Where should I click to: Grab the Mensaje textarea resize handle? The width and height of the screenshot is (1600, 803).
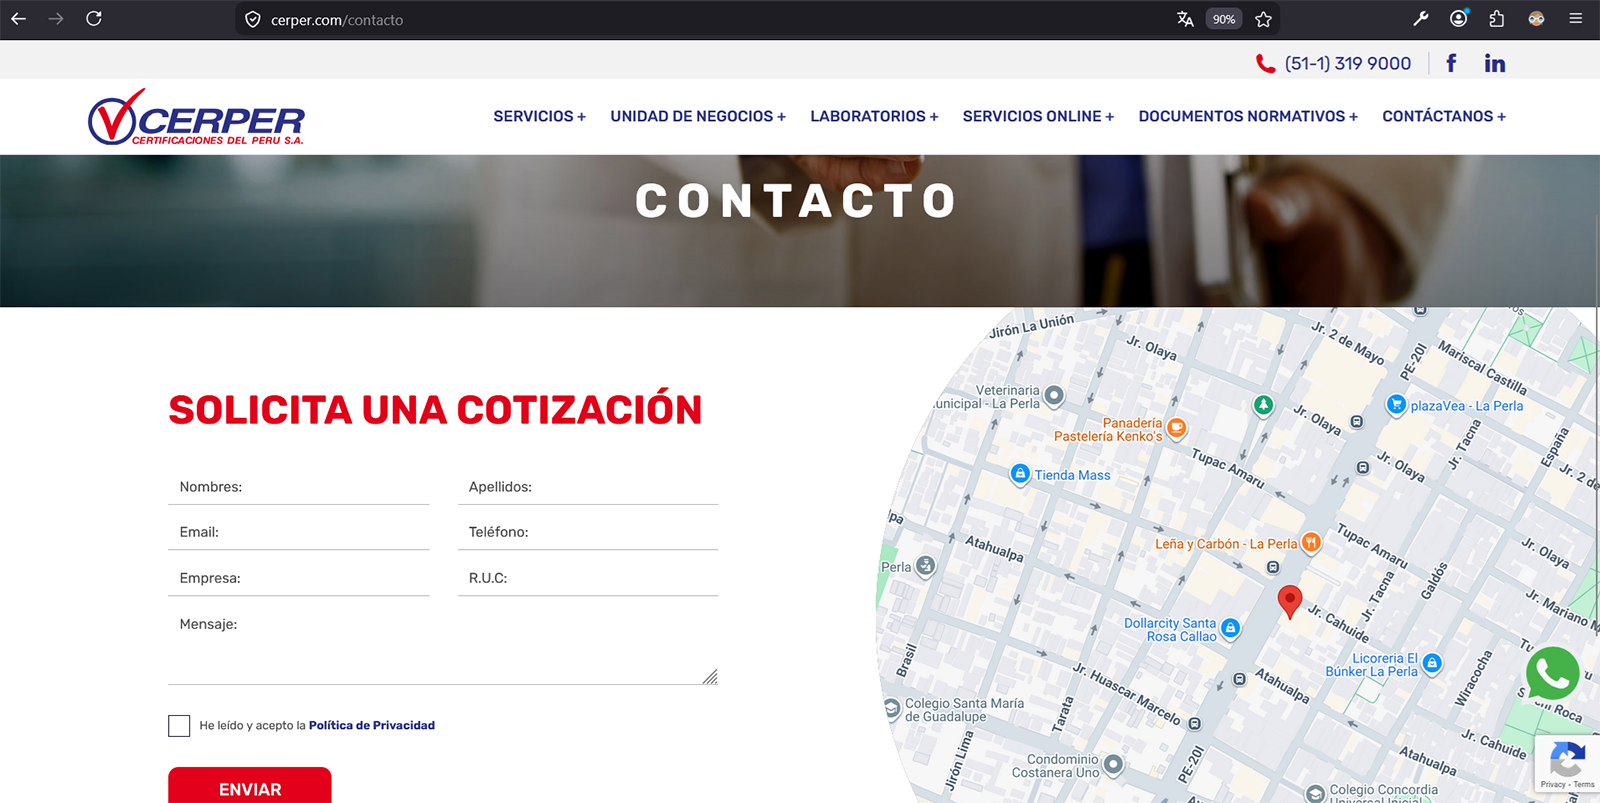point(710,677)
